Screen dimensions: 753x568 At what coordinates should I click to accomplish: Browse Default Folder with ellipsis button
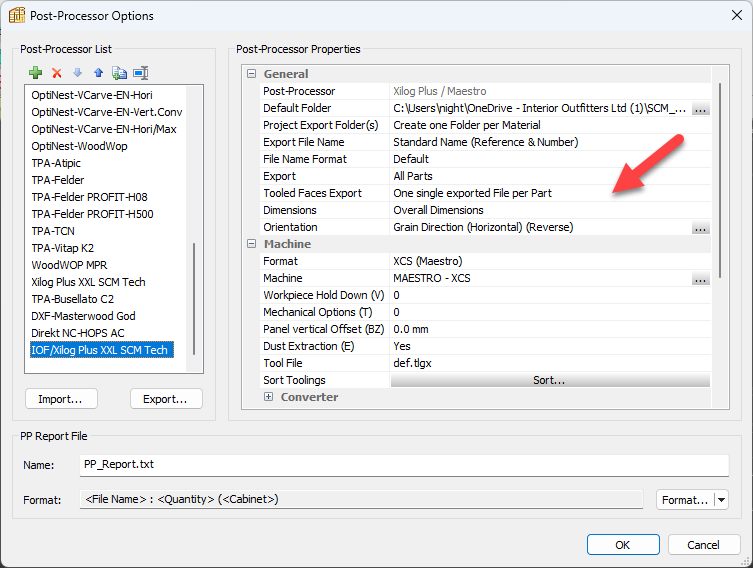(700, 109)
